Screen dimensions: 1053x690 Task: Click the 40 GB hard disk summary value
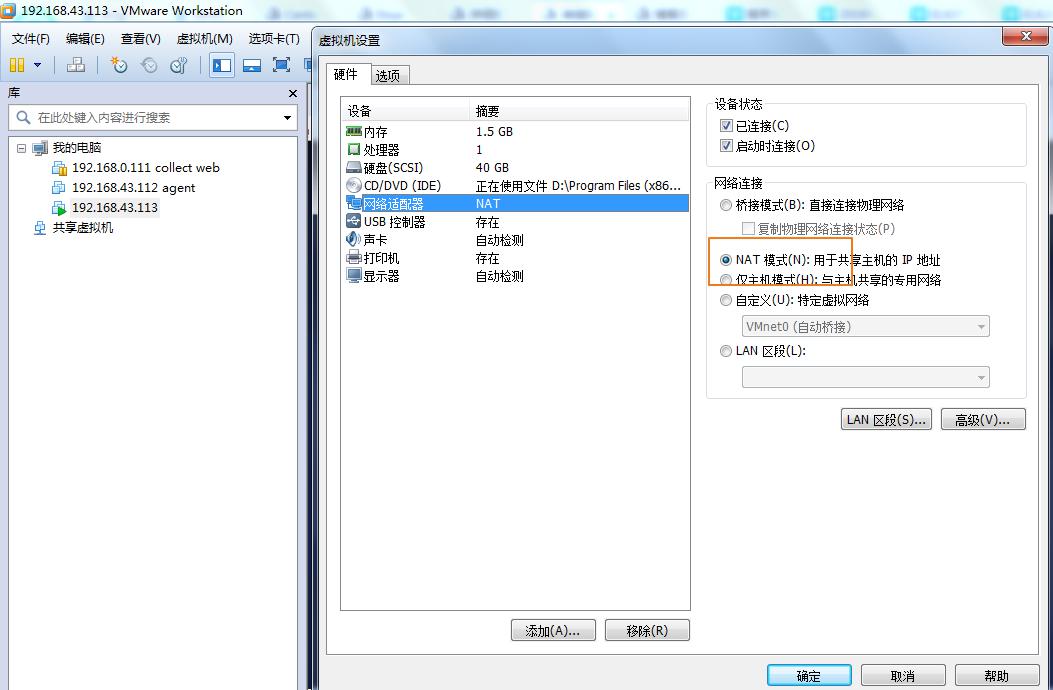click(492, 167)
